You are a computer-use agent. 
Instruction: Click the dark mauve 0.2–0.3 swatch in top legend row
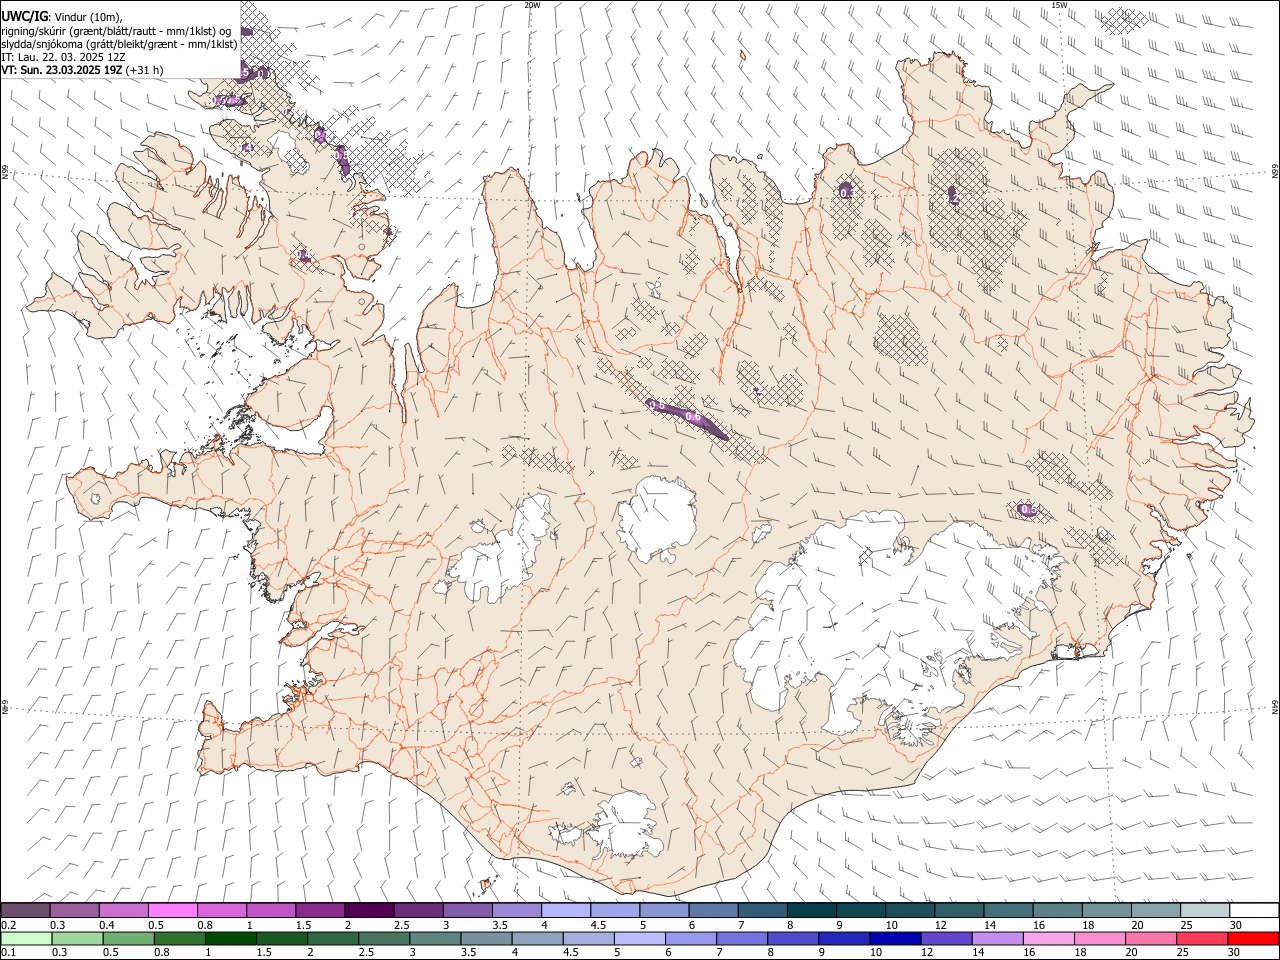click(26, 911)
